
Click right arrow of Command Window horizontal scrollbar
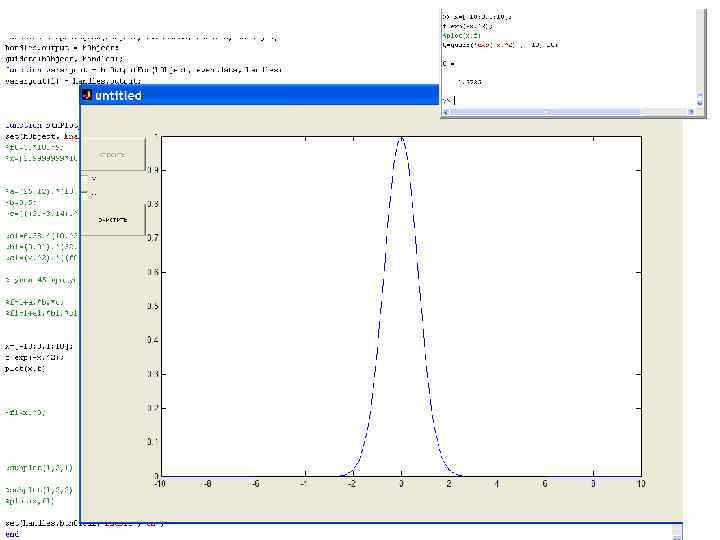point(690,112)
